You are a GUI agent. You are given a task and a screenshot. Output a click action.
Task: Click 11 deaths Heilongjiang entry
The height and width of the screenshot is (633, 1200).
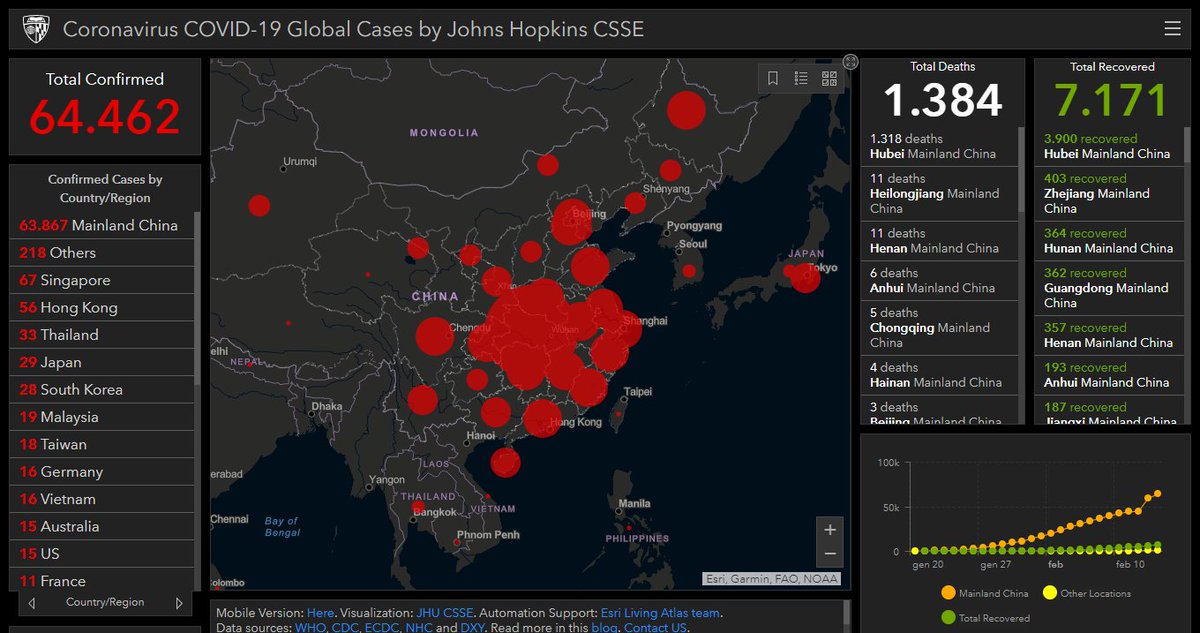tap(940, 193)
